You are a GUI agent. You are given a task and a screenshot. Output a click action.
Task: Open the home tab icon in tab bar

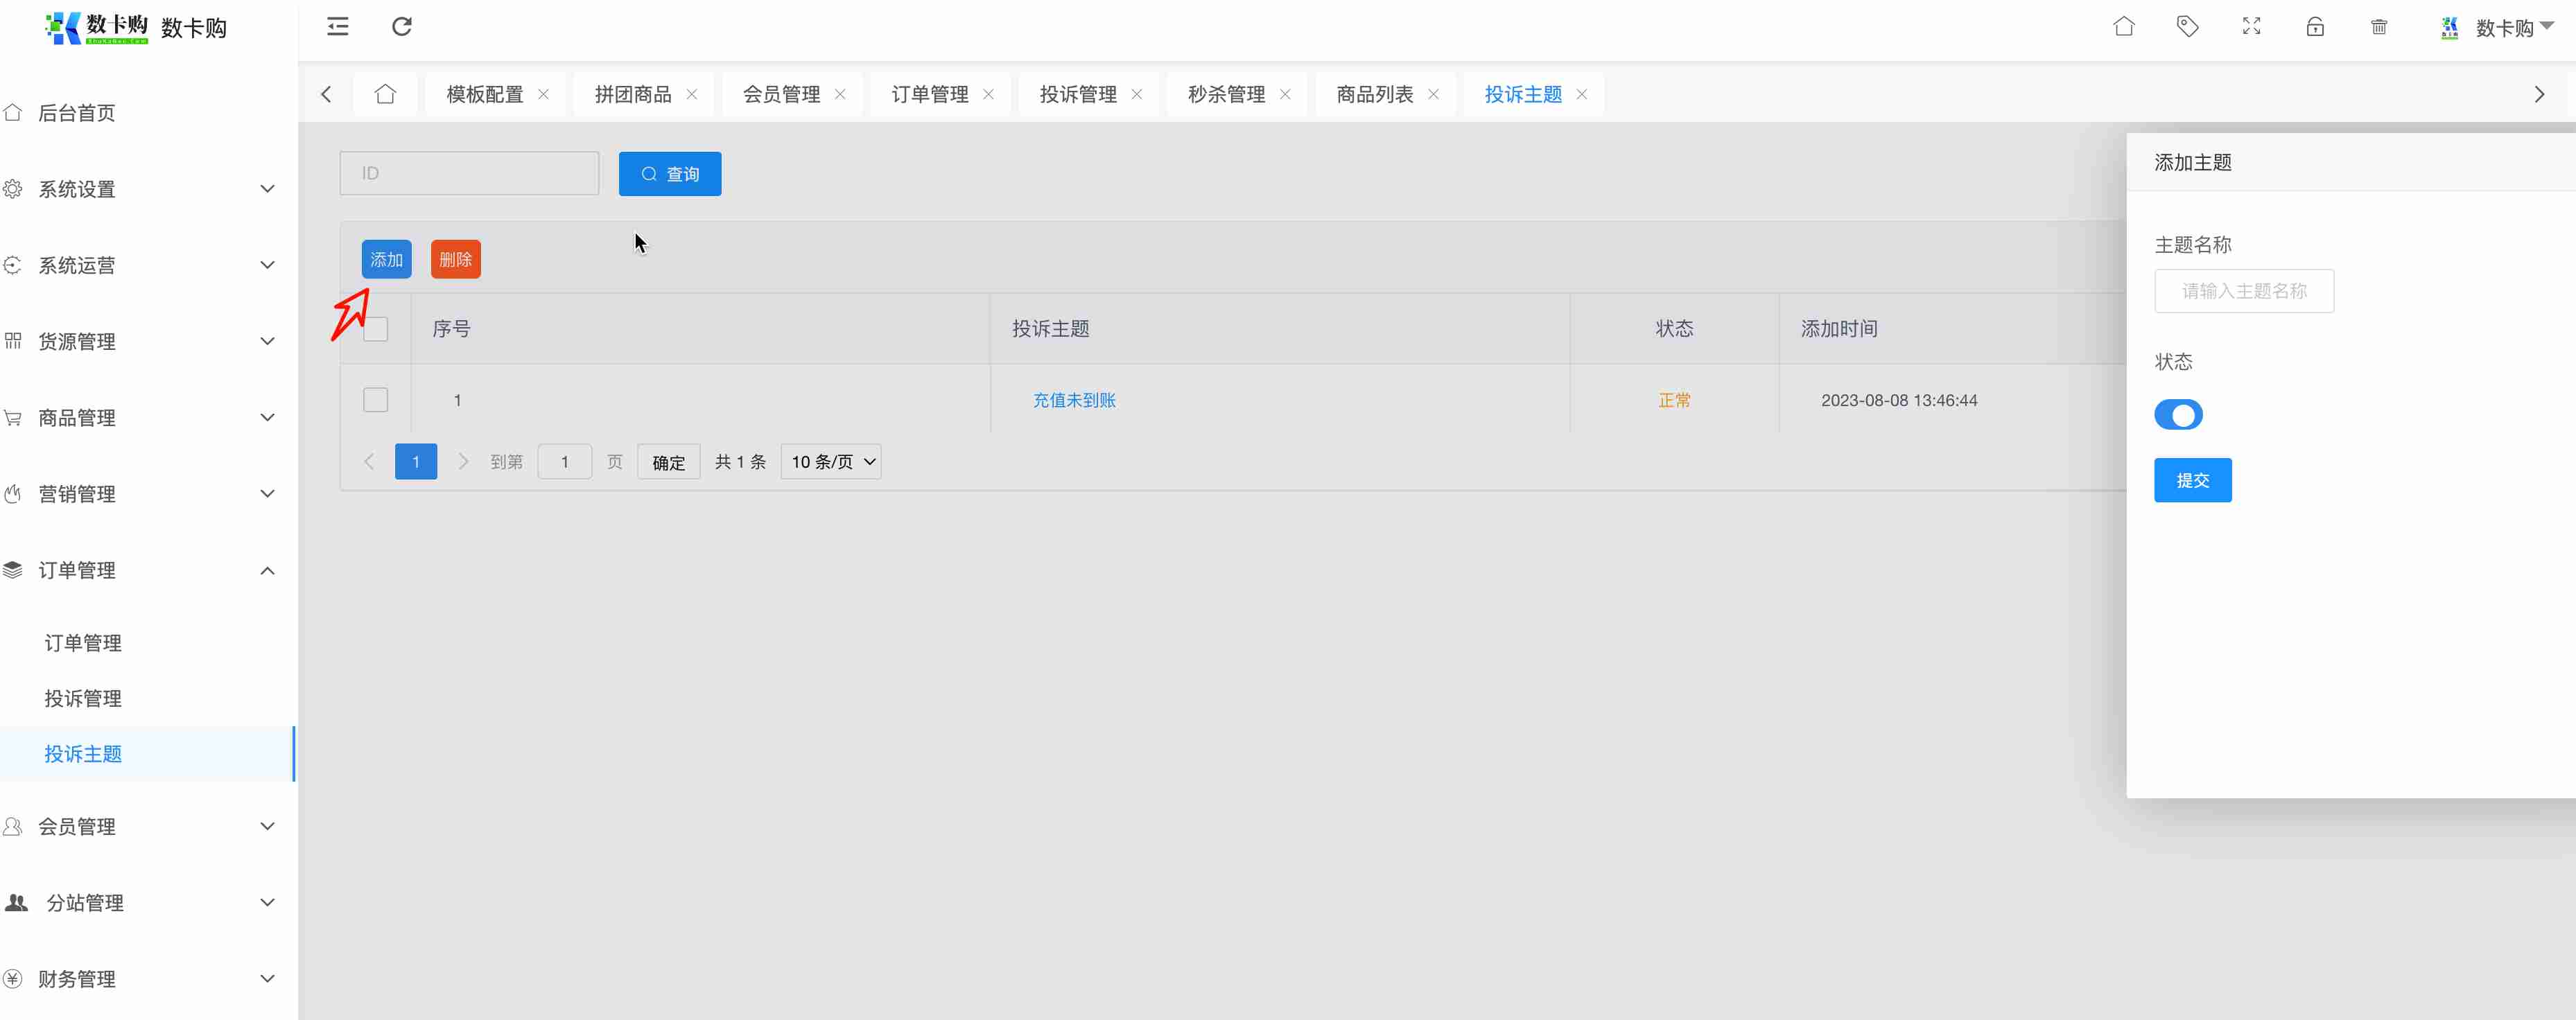tap(385, 94)
